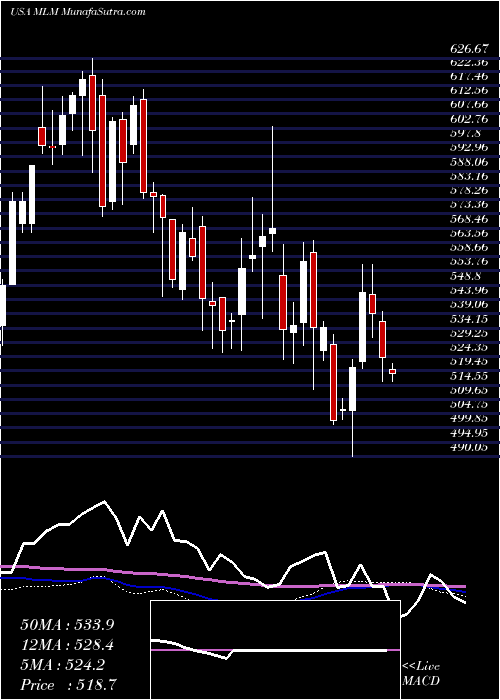Viewport: 500px width, 700px height.
Task: Click the 539.06 price axis label
Action: (470, 305)
